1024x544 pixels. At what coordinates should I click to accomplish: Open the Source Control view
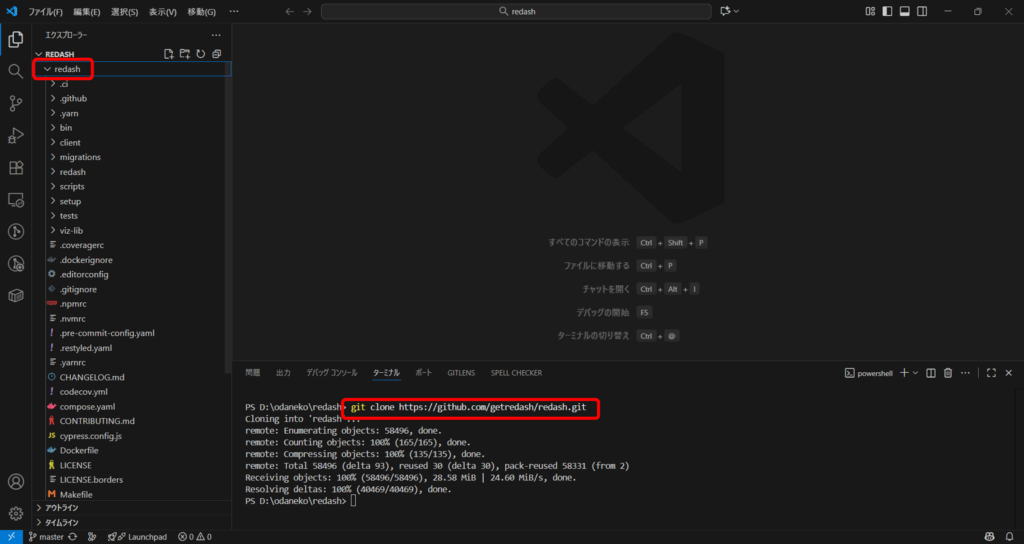pos(15,103)
